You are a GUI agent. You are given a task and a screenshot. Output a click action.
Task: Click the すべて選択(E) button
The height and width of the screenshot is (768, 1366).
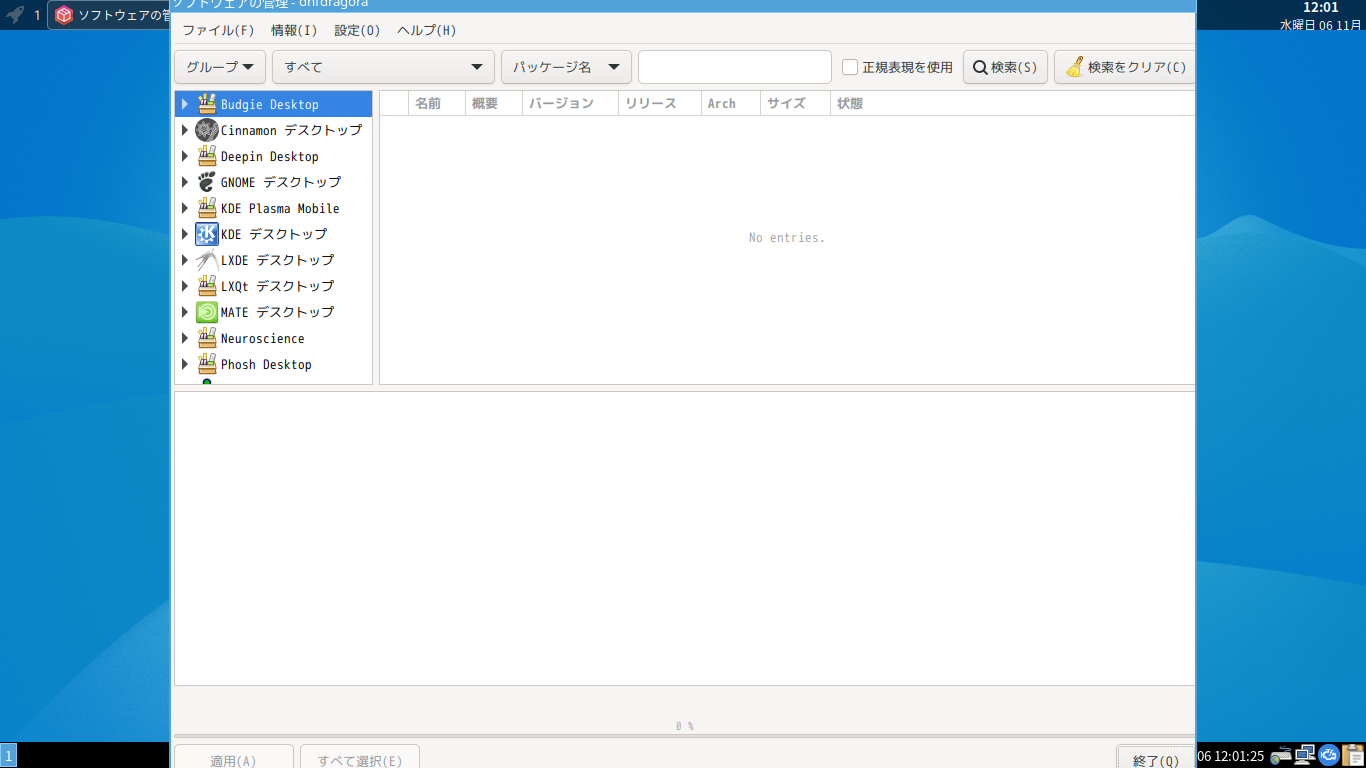(x=360, y=756)
